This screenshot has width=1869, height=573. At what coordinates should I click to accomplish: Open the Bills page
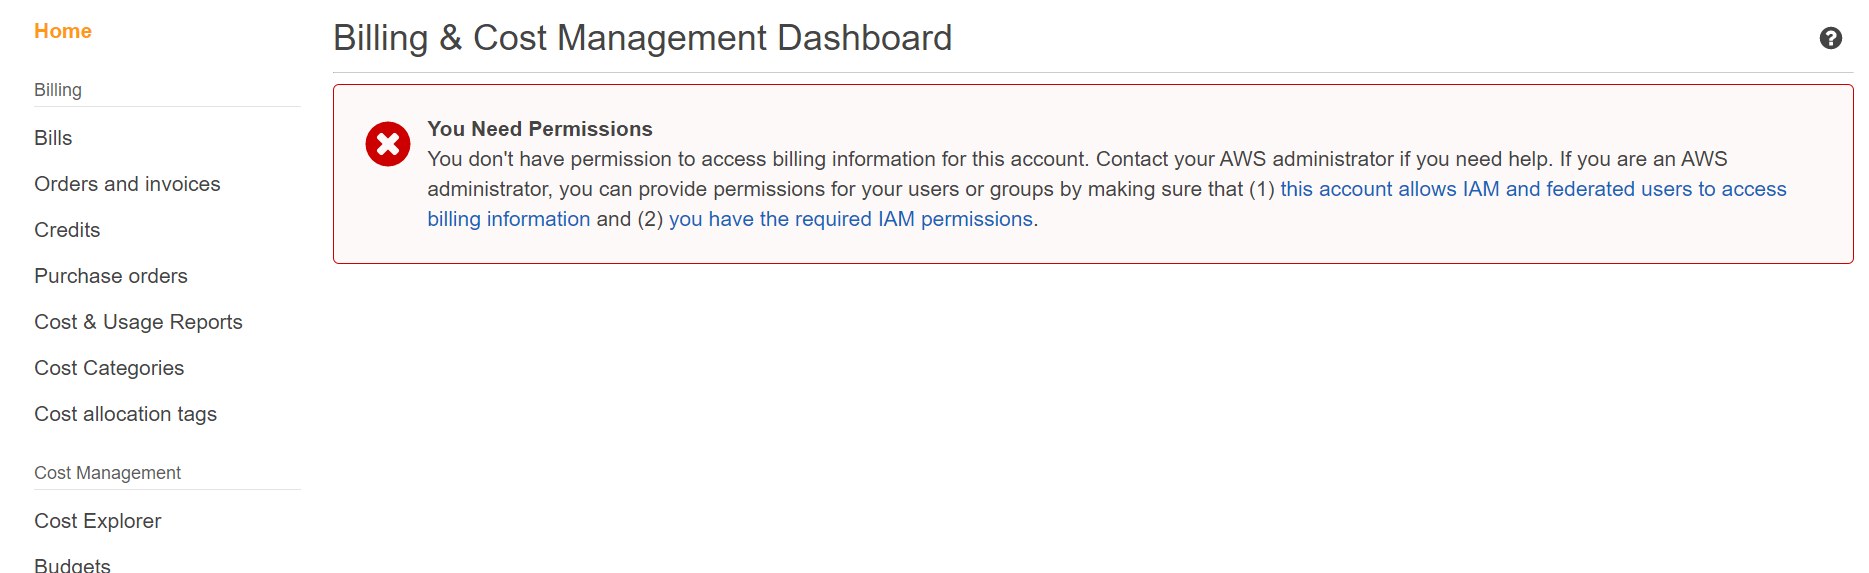53,138
